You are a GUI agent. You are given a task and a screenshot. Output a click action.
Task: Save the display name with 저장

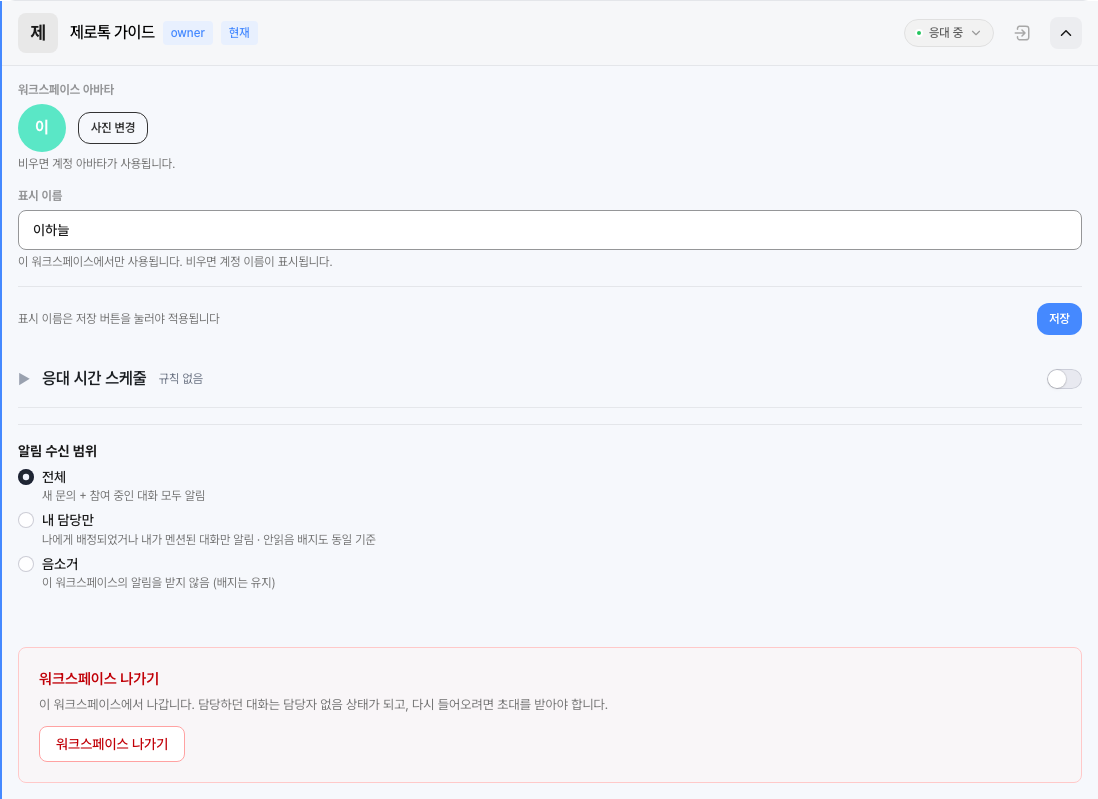(x=1059, y=319)
